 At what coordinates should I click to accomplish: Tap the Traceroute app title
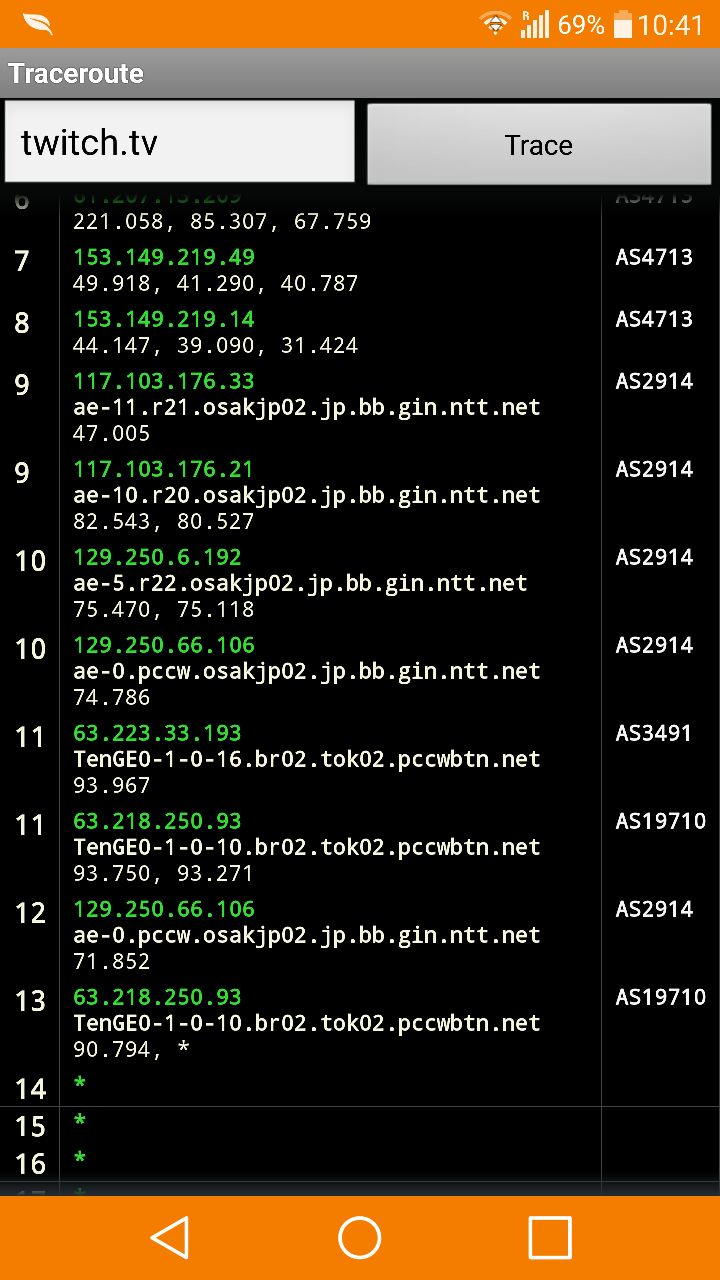76,73
